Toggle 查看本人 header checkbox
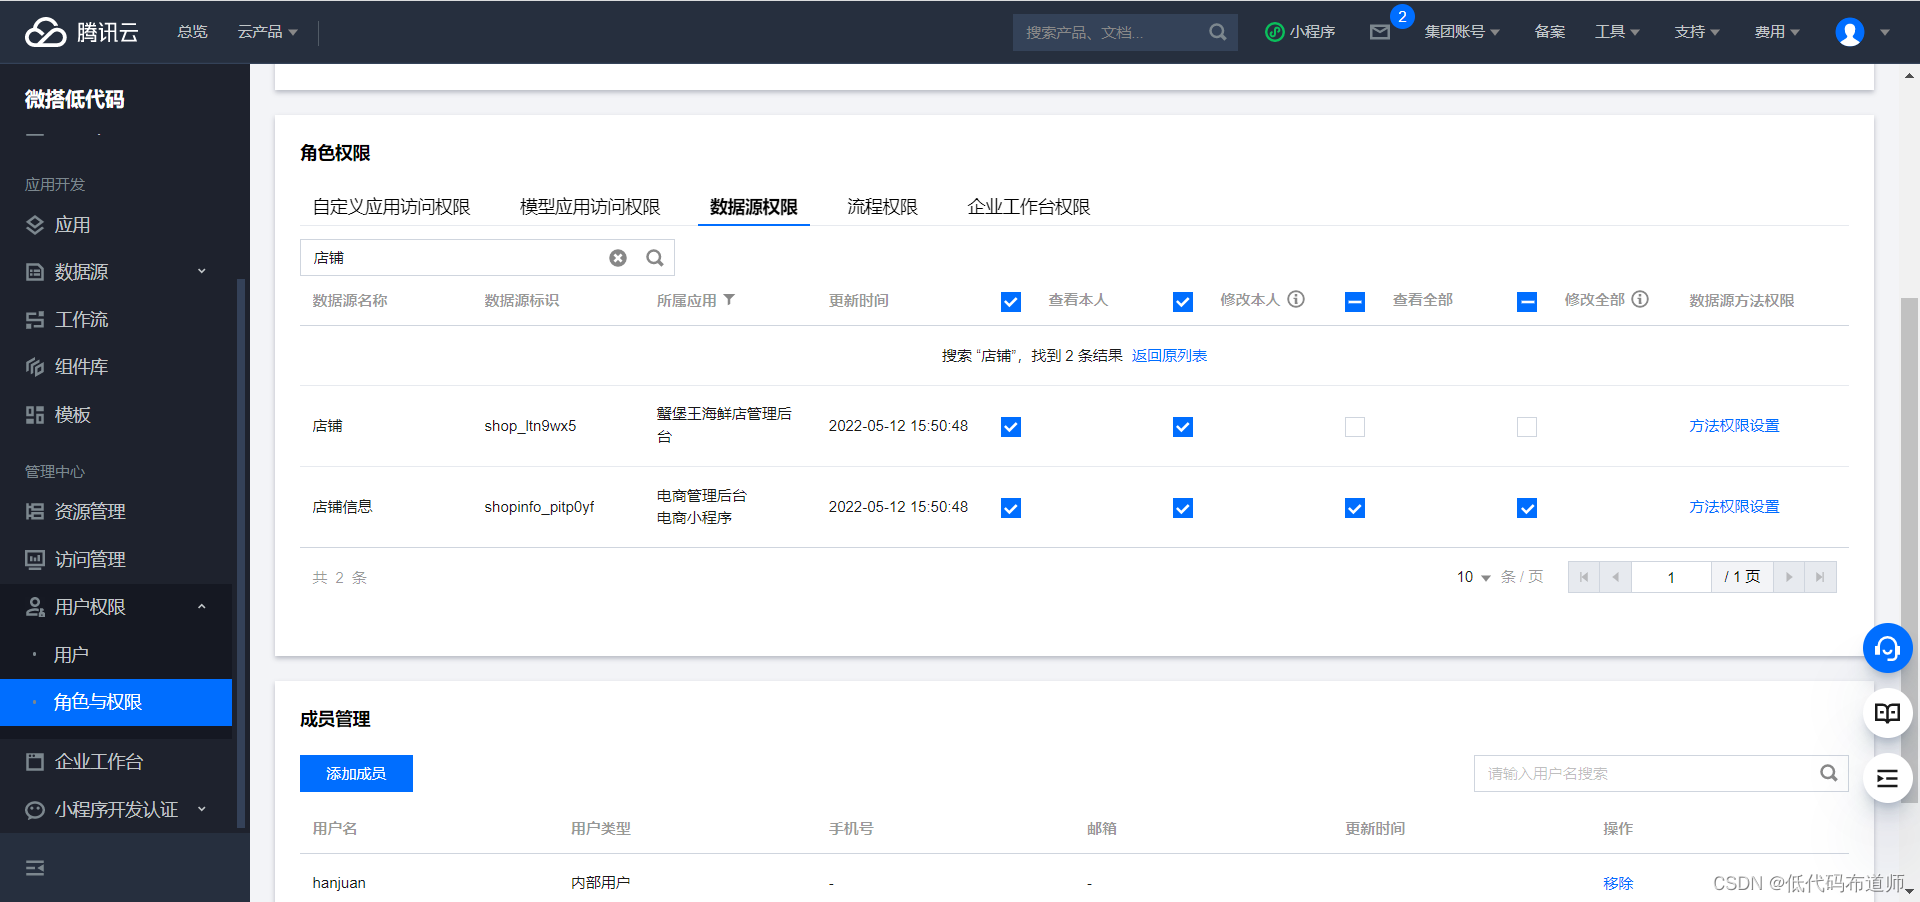The height and width of the screenshot is (902, 1920). [x=1011, y=302]
